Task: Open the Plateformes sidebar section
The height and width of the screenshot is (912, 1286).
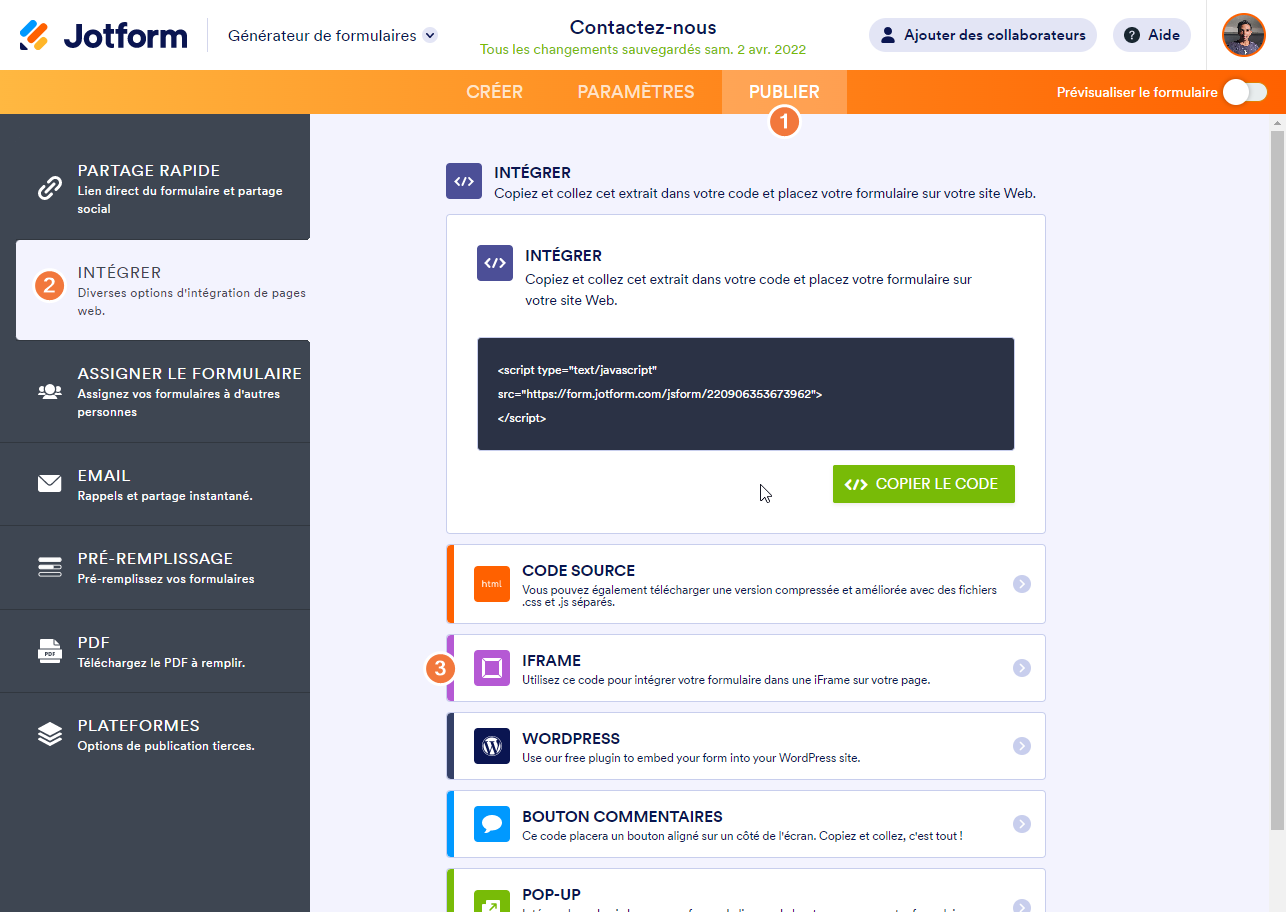Action: [155, 734]
